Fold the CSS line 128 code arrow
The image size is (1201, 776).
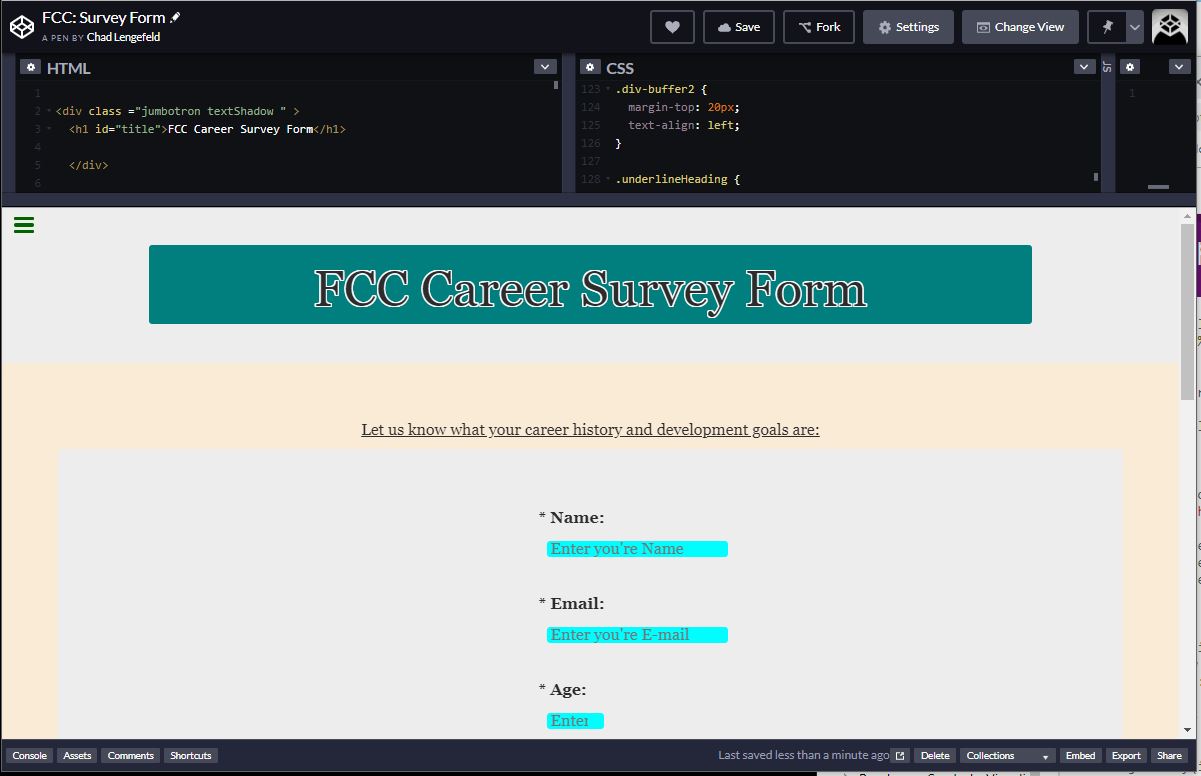(x=608, y=180)
